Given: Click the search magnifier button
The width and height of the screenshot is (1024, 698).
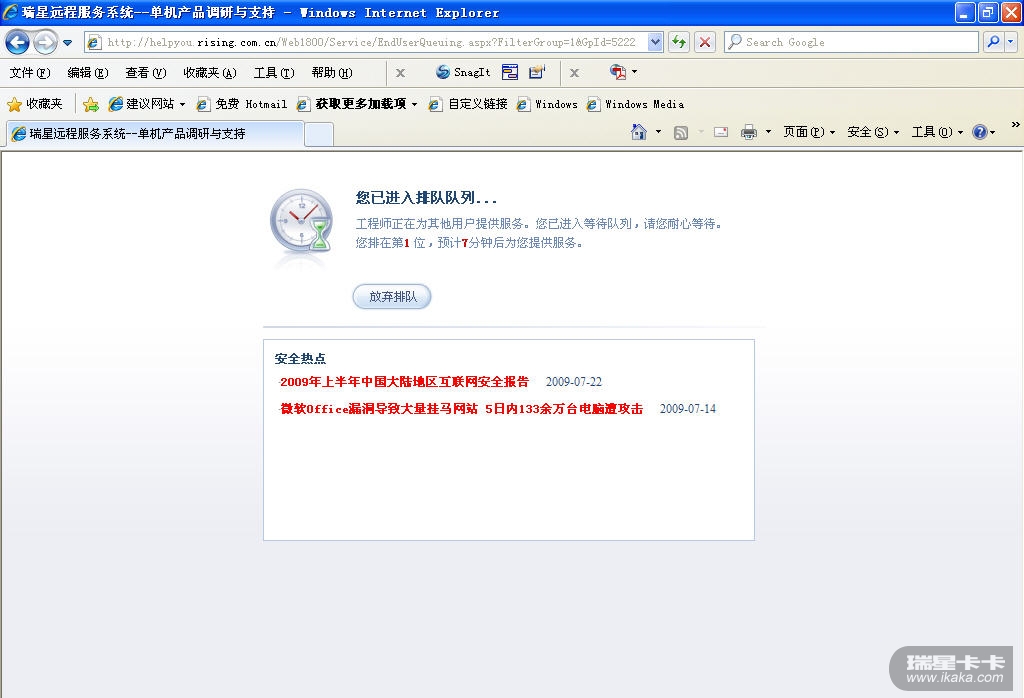Looking at the screenshot, I should [993, 42].
